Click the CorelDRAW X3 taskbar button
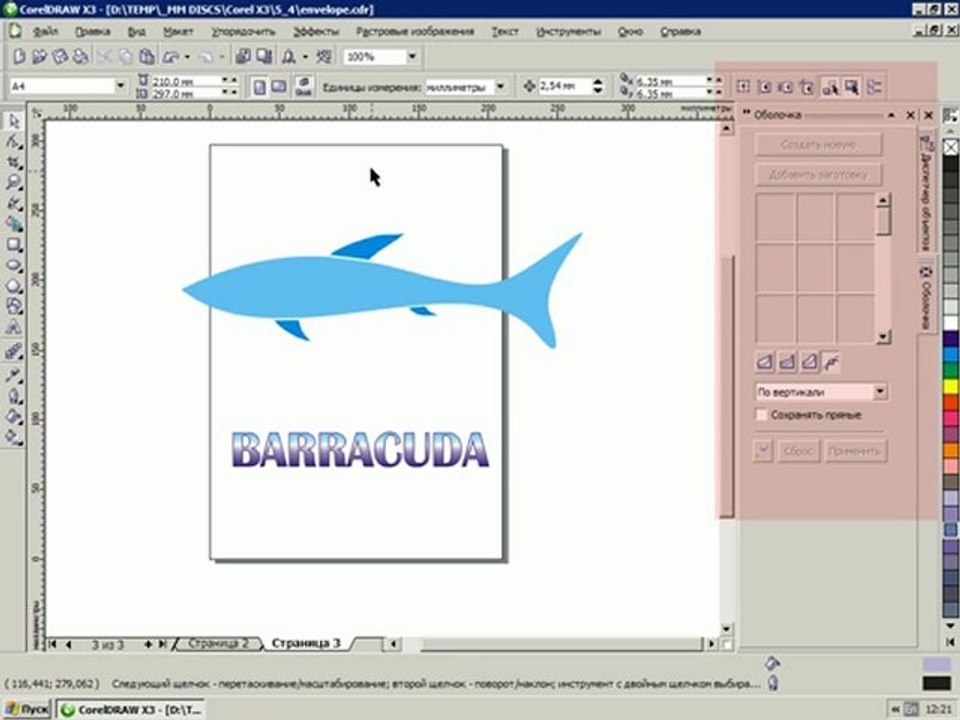 [x=131, y=710]
